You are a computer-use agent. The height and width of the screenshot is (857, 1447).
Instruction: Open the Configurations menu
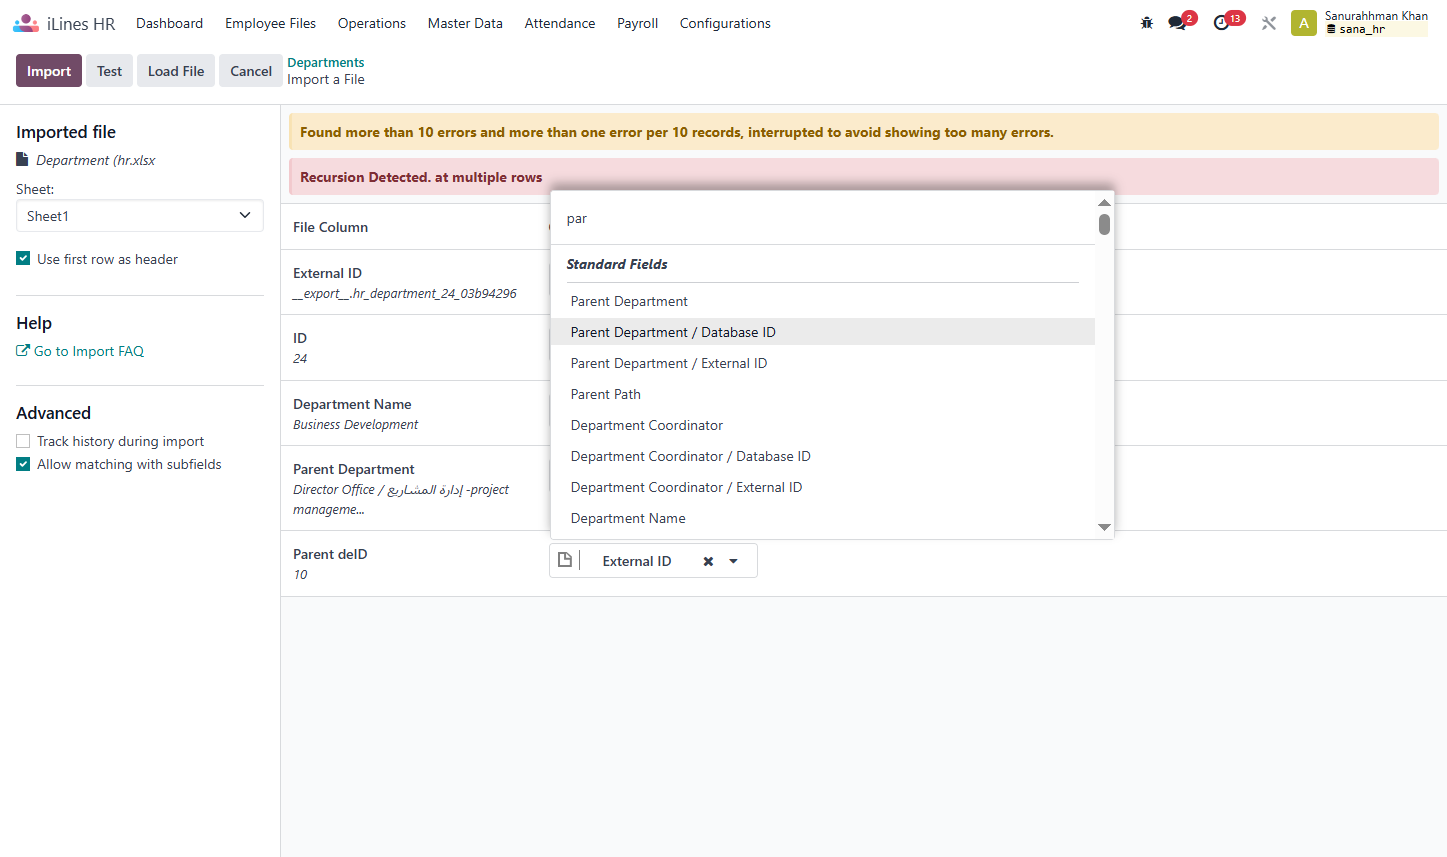[x=725, y=23]
